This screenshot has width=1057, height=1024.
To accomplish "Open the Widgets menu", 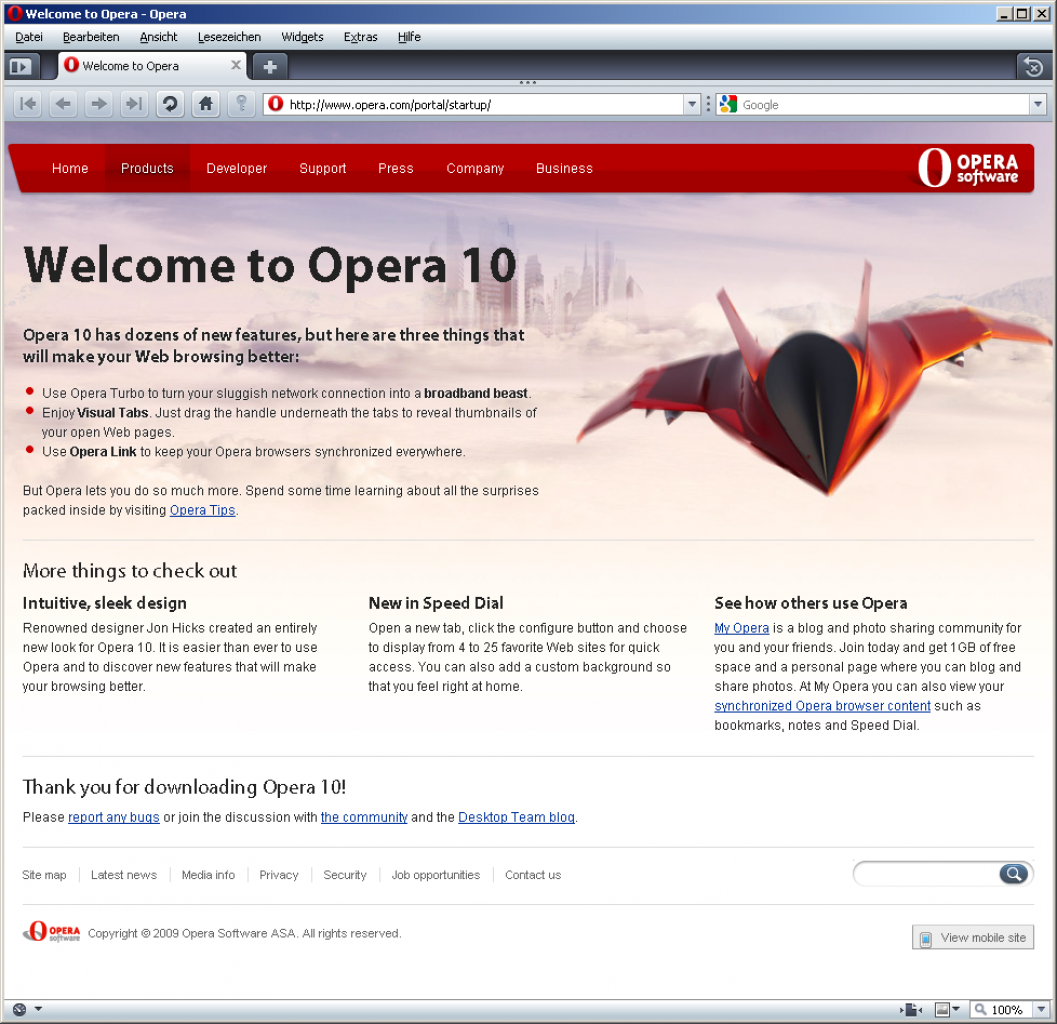I will click(x=302, y=37).
